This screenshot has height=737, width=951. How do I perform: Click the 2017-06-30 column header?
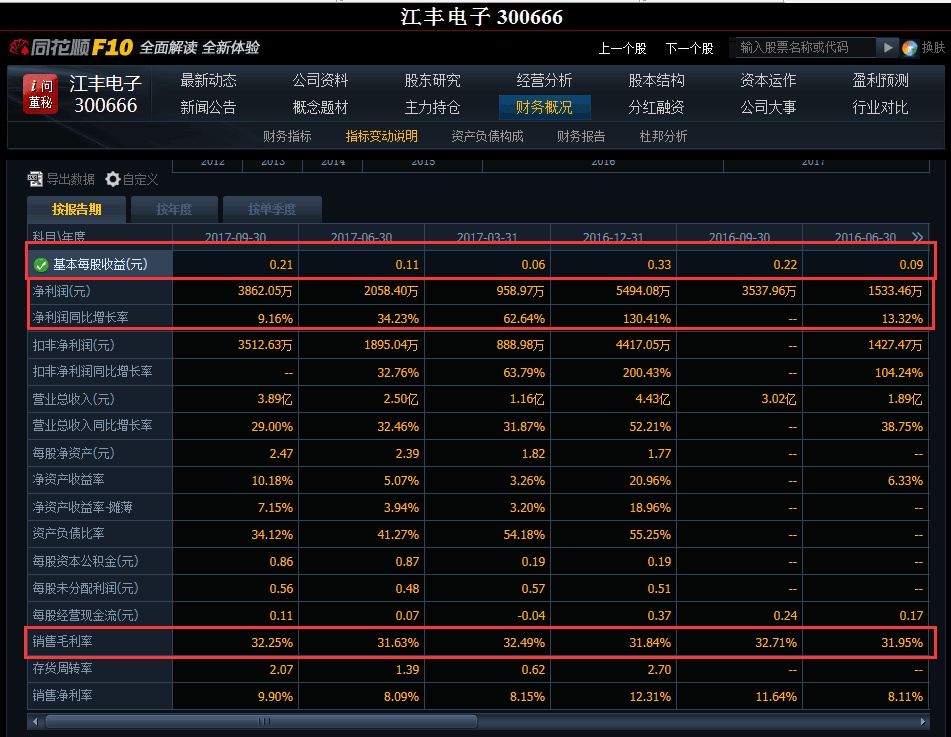pos(361,237)
